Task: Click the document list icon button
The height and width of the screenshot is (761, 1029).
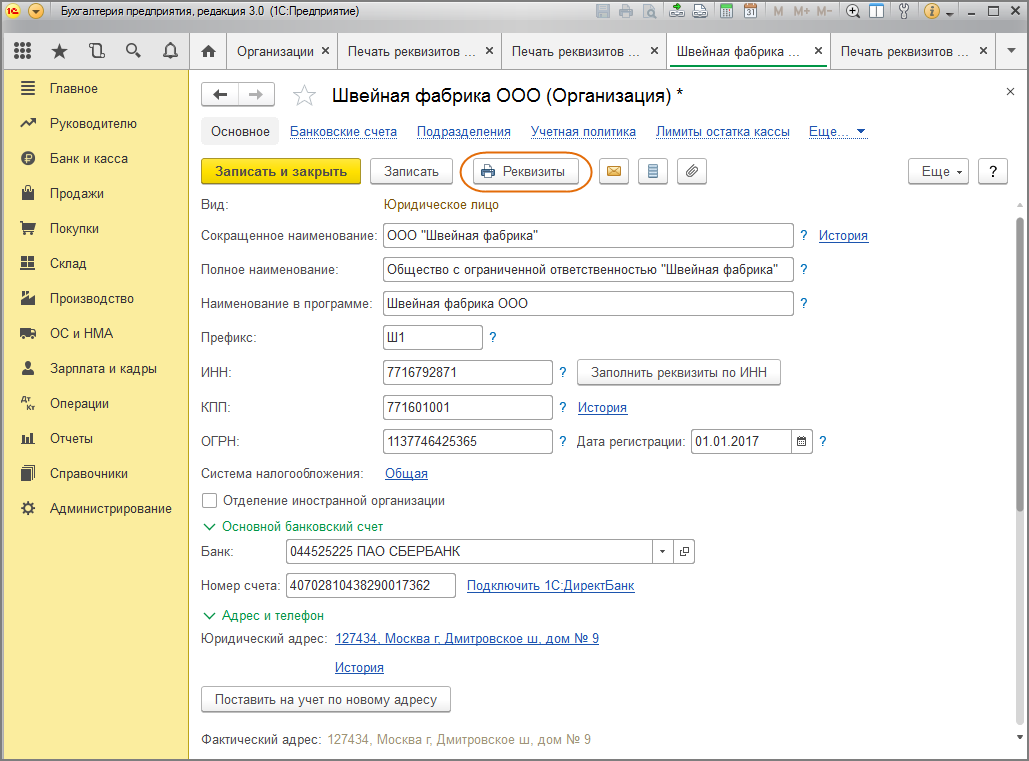Action: click(x=653, y=171)
